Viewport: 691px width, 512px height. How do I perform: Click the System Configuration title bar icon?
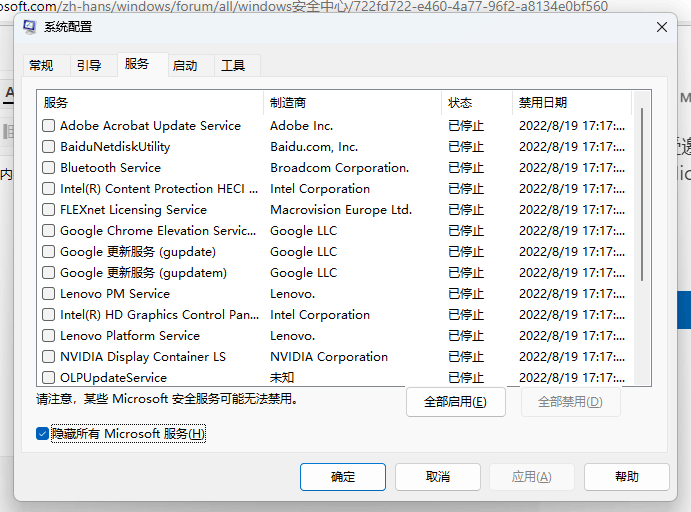tap(30, 27)
